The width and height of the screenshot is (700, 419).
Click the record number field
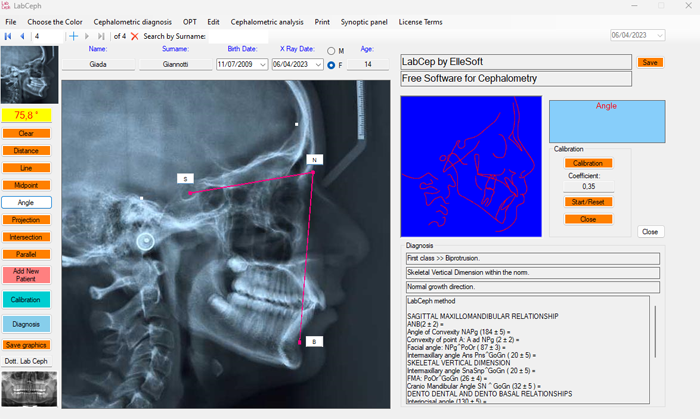pos(48,37)
